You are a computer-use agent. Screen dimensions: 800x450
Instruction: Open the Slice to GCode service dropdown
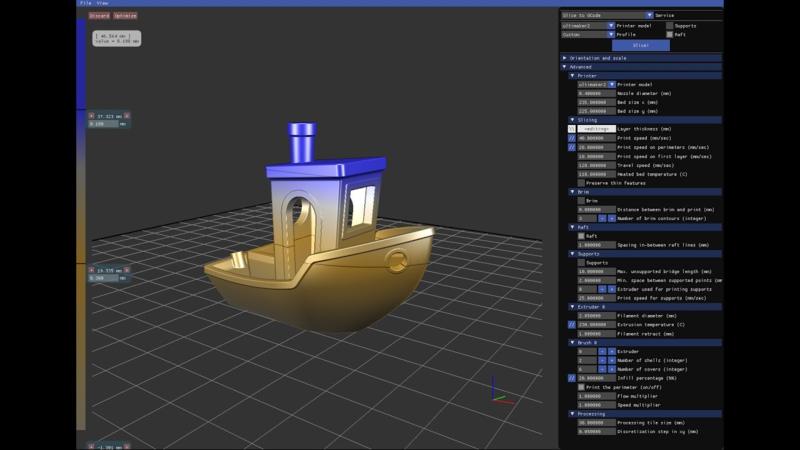[x=607, y=15]
